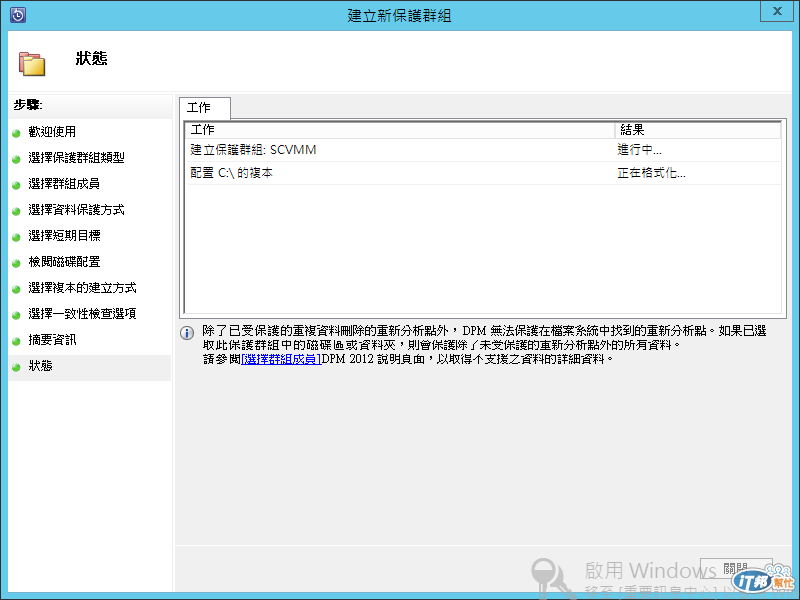Image resolution: width=800 pixels, height=600 pixels.
Task: Close the 建立新保護群組 window
Action: (777, 11)
